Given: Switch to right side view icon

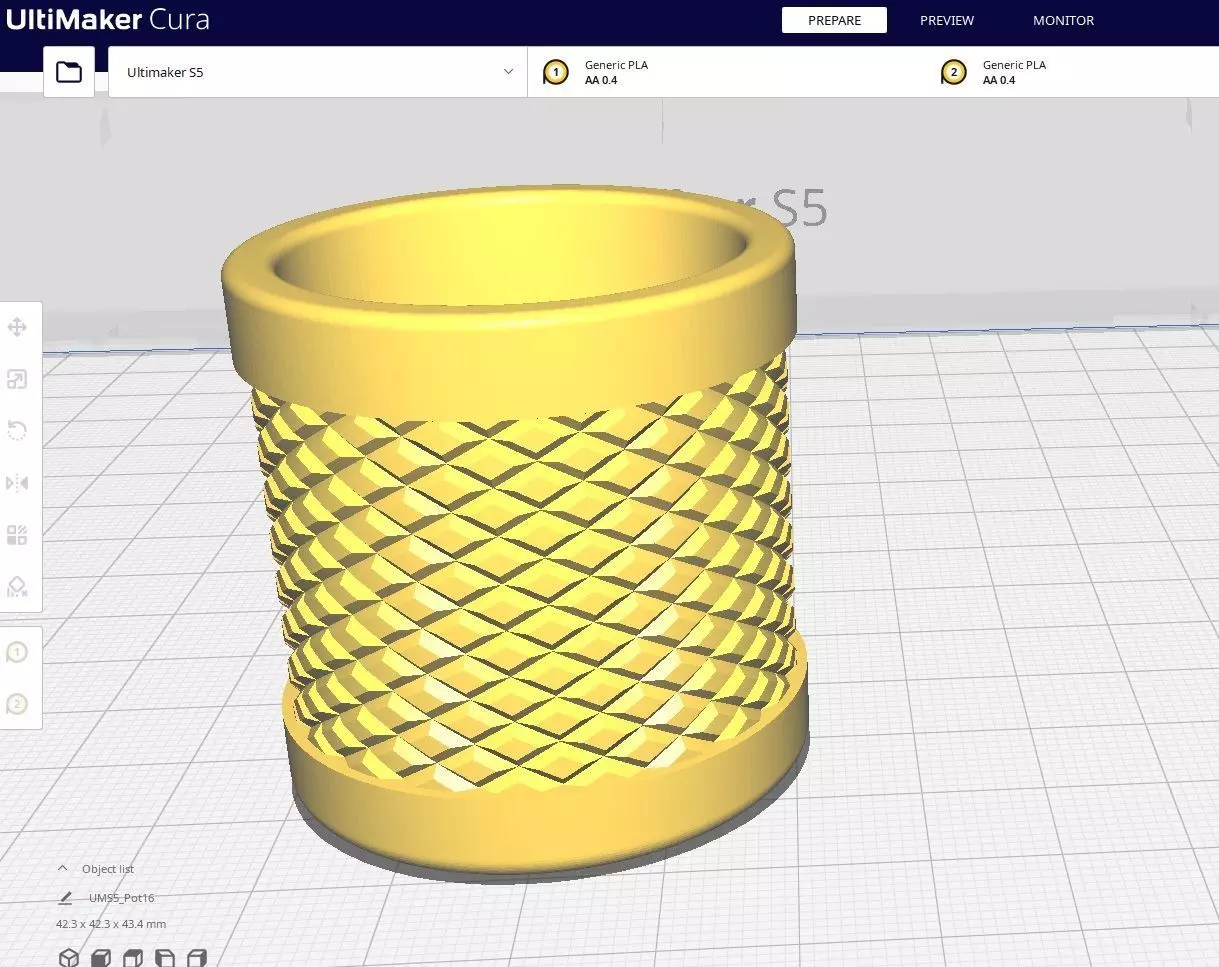Looking at the screenshot, I should point(196,957).
